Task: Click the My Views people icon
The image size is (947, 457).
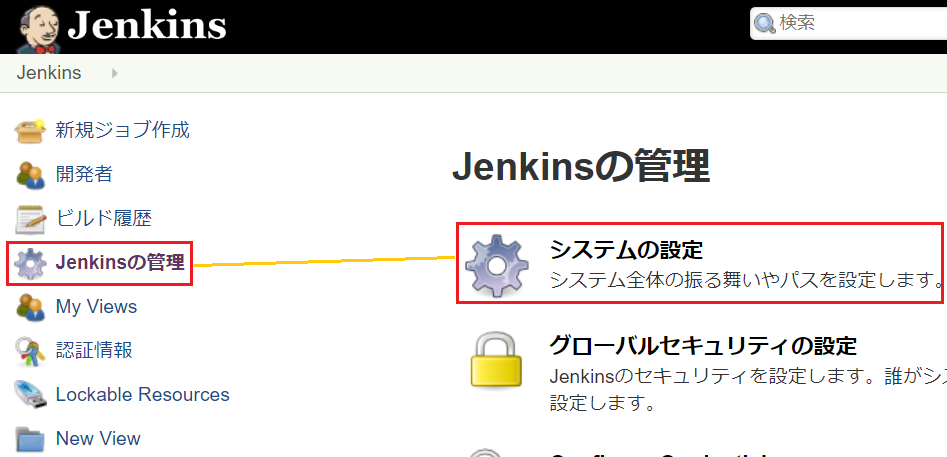Action: click(x=30, y=307)
